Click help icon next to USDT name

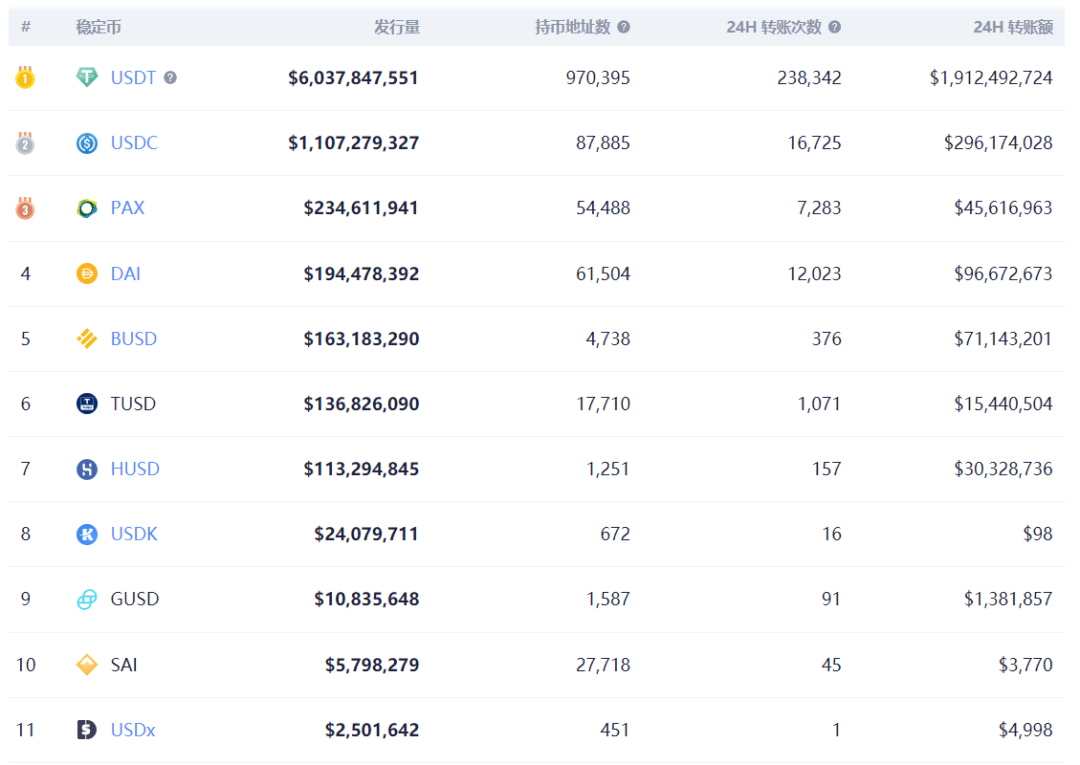click(x=170, y=78)
